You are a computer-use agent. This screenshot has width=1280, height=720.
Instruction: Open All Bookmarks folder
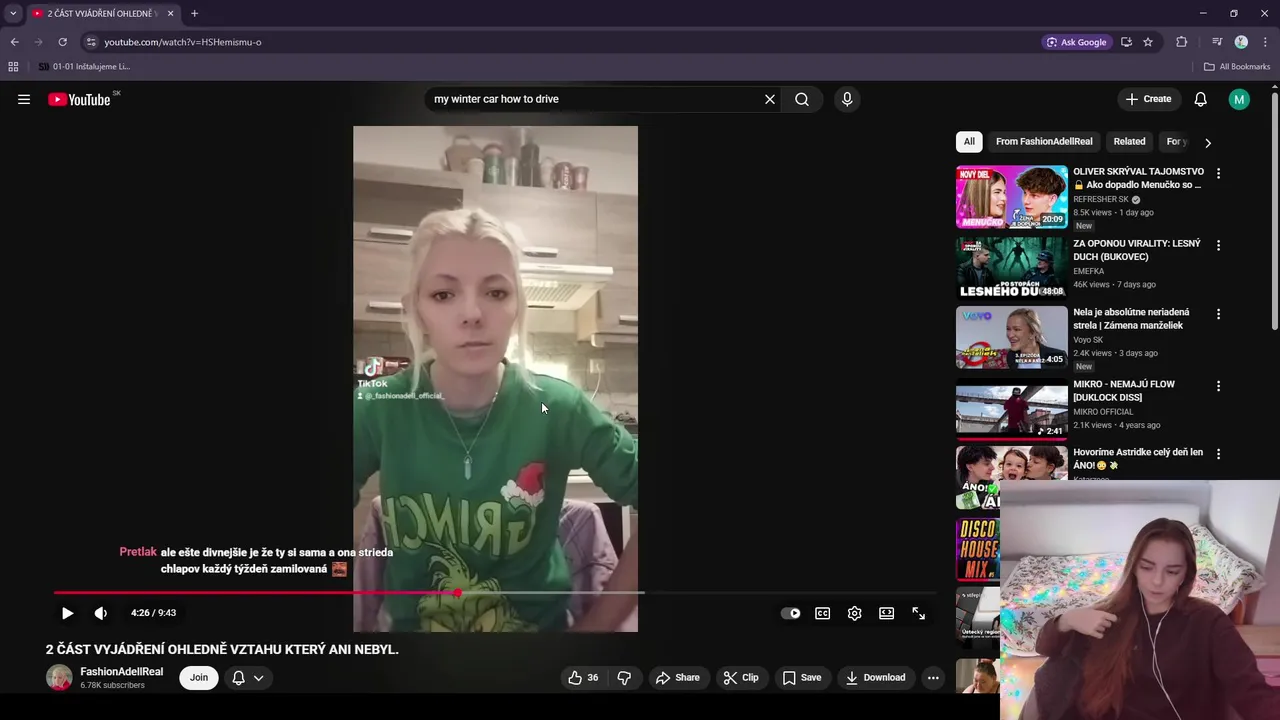(1237, 67)
